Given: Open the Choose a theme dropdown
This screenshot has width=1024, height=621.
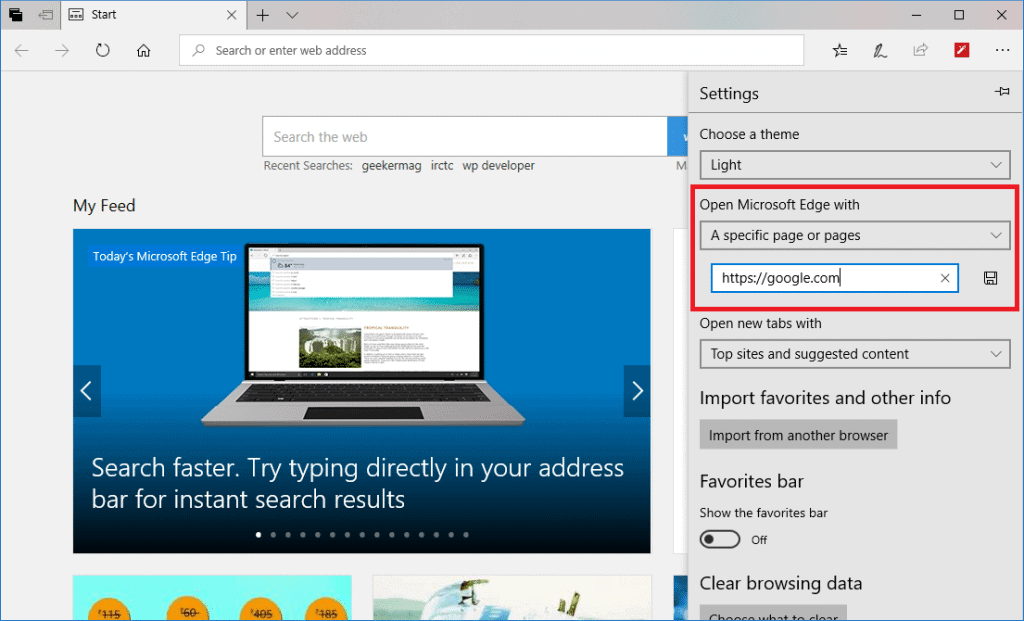Looking at the screenshot, I should click(855, 165).
